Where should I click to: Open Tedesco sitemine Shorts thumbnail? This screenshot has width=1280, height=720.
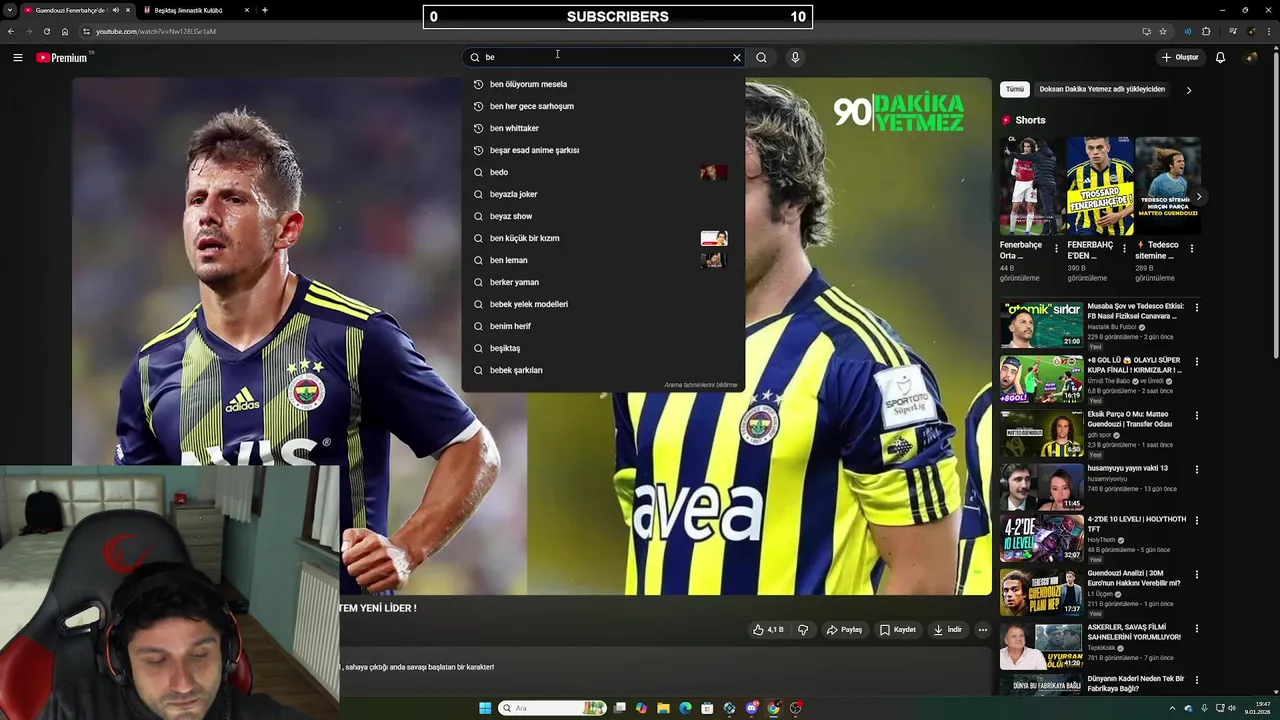[1167, 186]
